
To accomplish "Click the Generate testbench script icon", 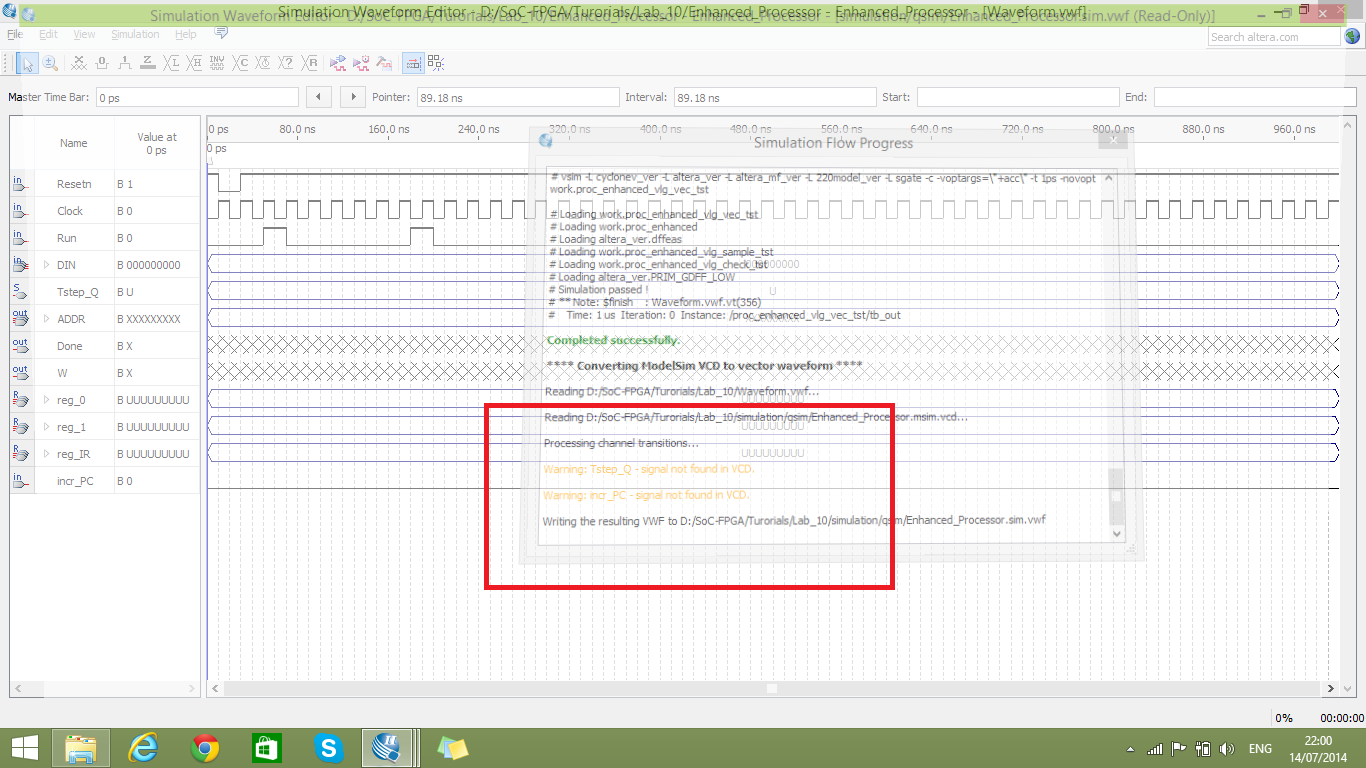I will [x=385, y=63].
